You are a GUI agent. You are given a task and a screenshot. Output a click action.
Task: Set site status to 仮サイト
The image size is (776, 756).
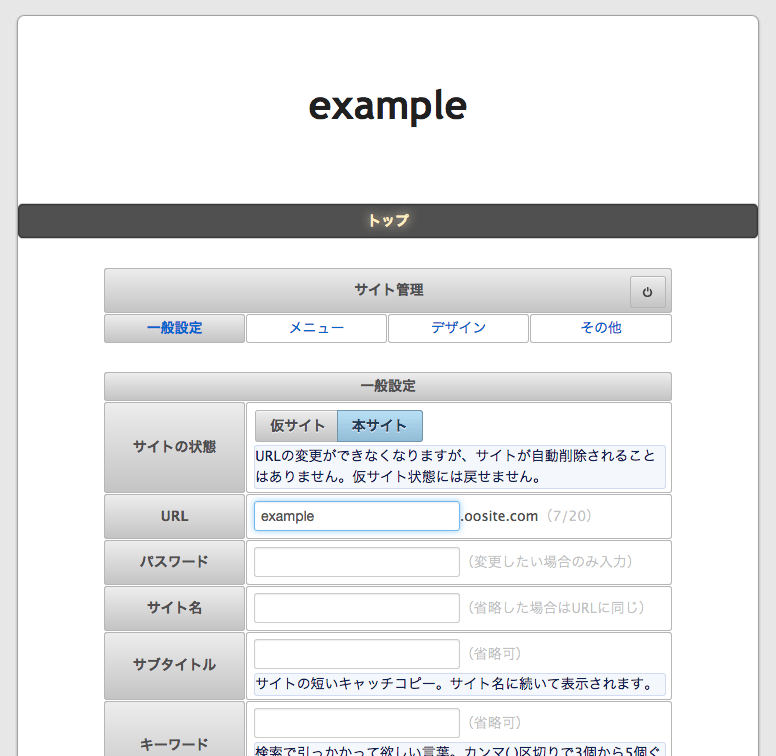pos(297,426)
